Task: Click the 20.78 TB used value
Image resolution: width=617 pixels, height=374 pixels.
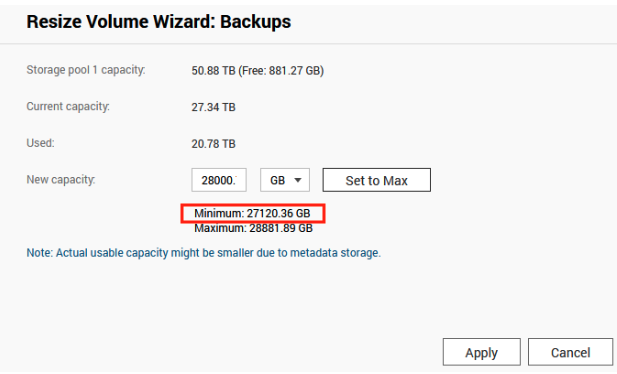Action: pyautogui.click(x=213, y=144)
